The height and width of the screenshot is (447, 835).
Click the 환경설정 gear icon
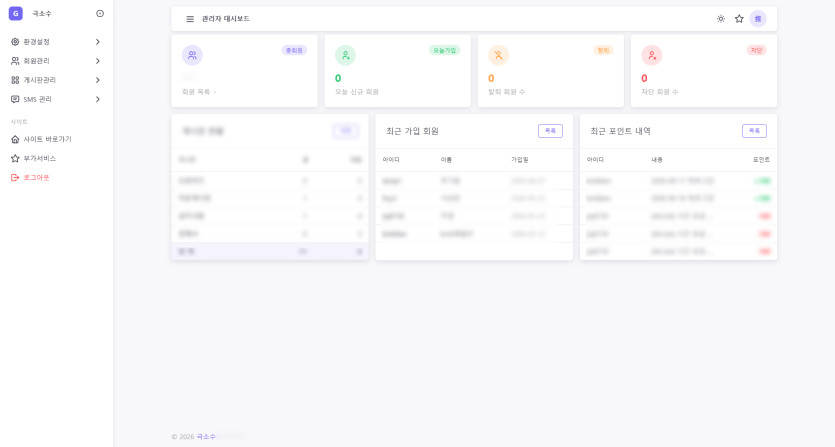15,42
